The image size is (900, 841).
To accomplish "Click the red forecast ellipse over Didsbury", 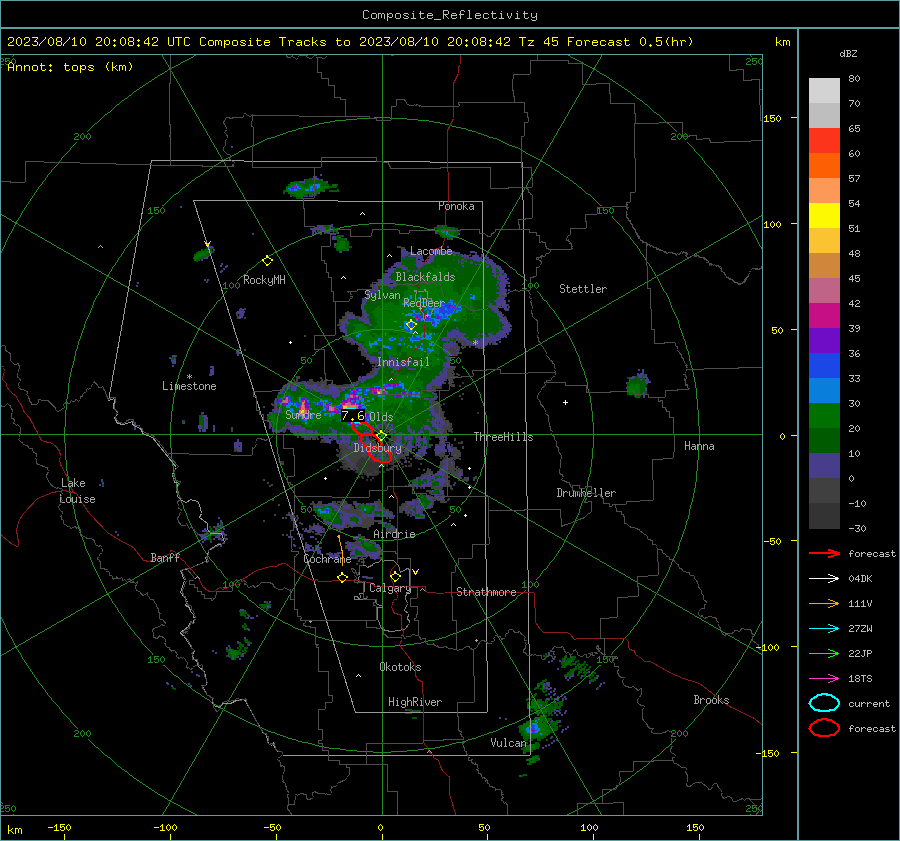I will (x=380, y=455).
